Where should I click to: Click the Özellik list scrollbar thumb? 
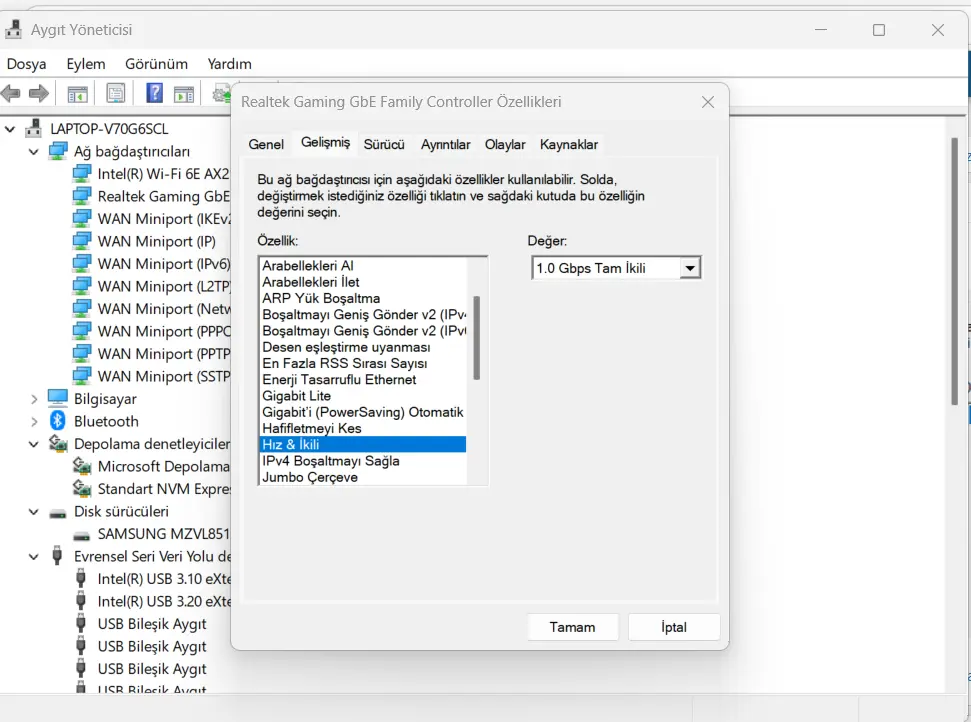476,337
